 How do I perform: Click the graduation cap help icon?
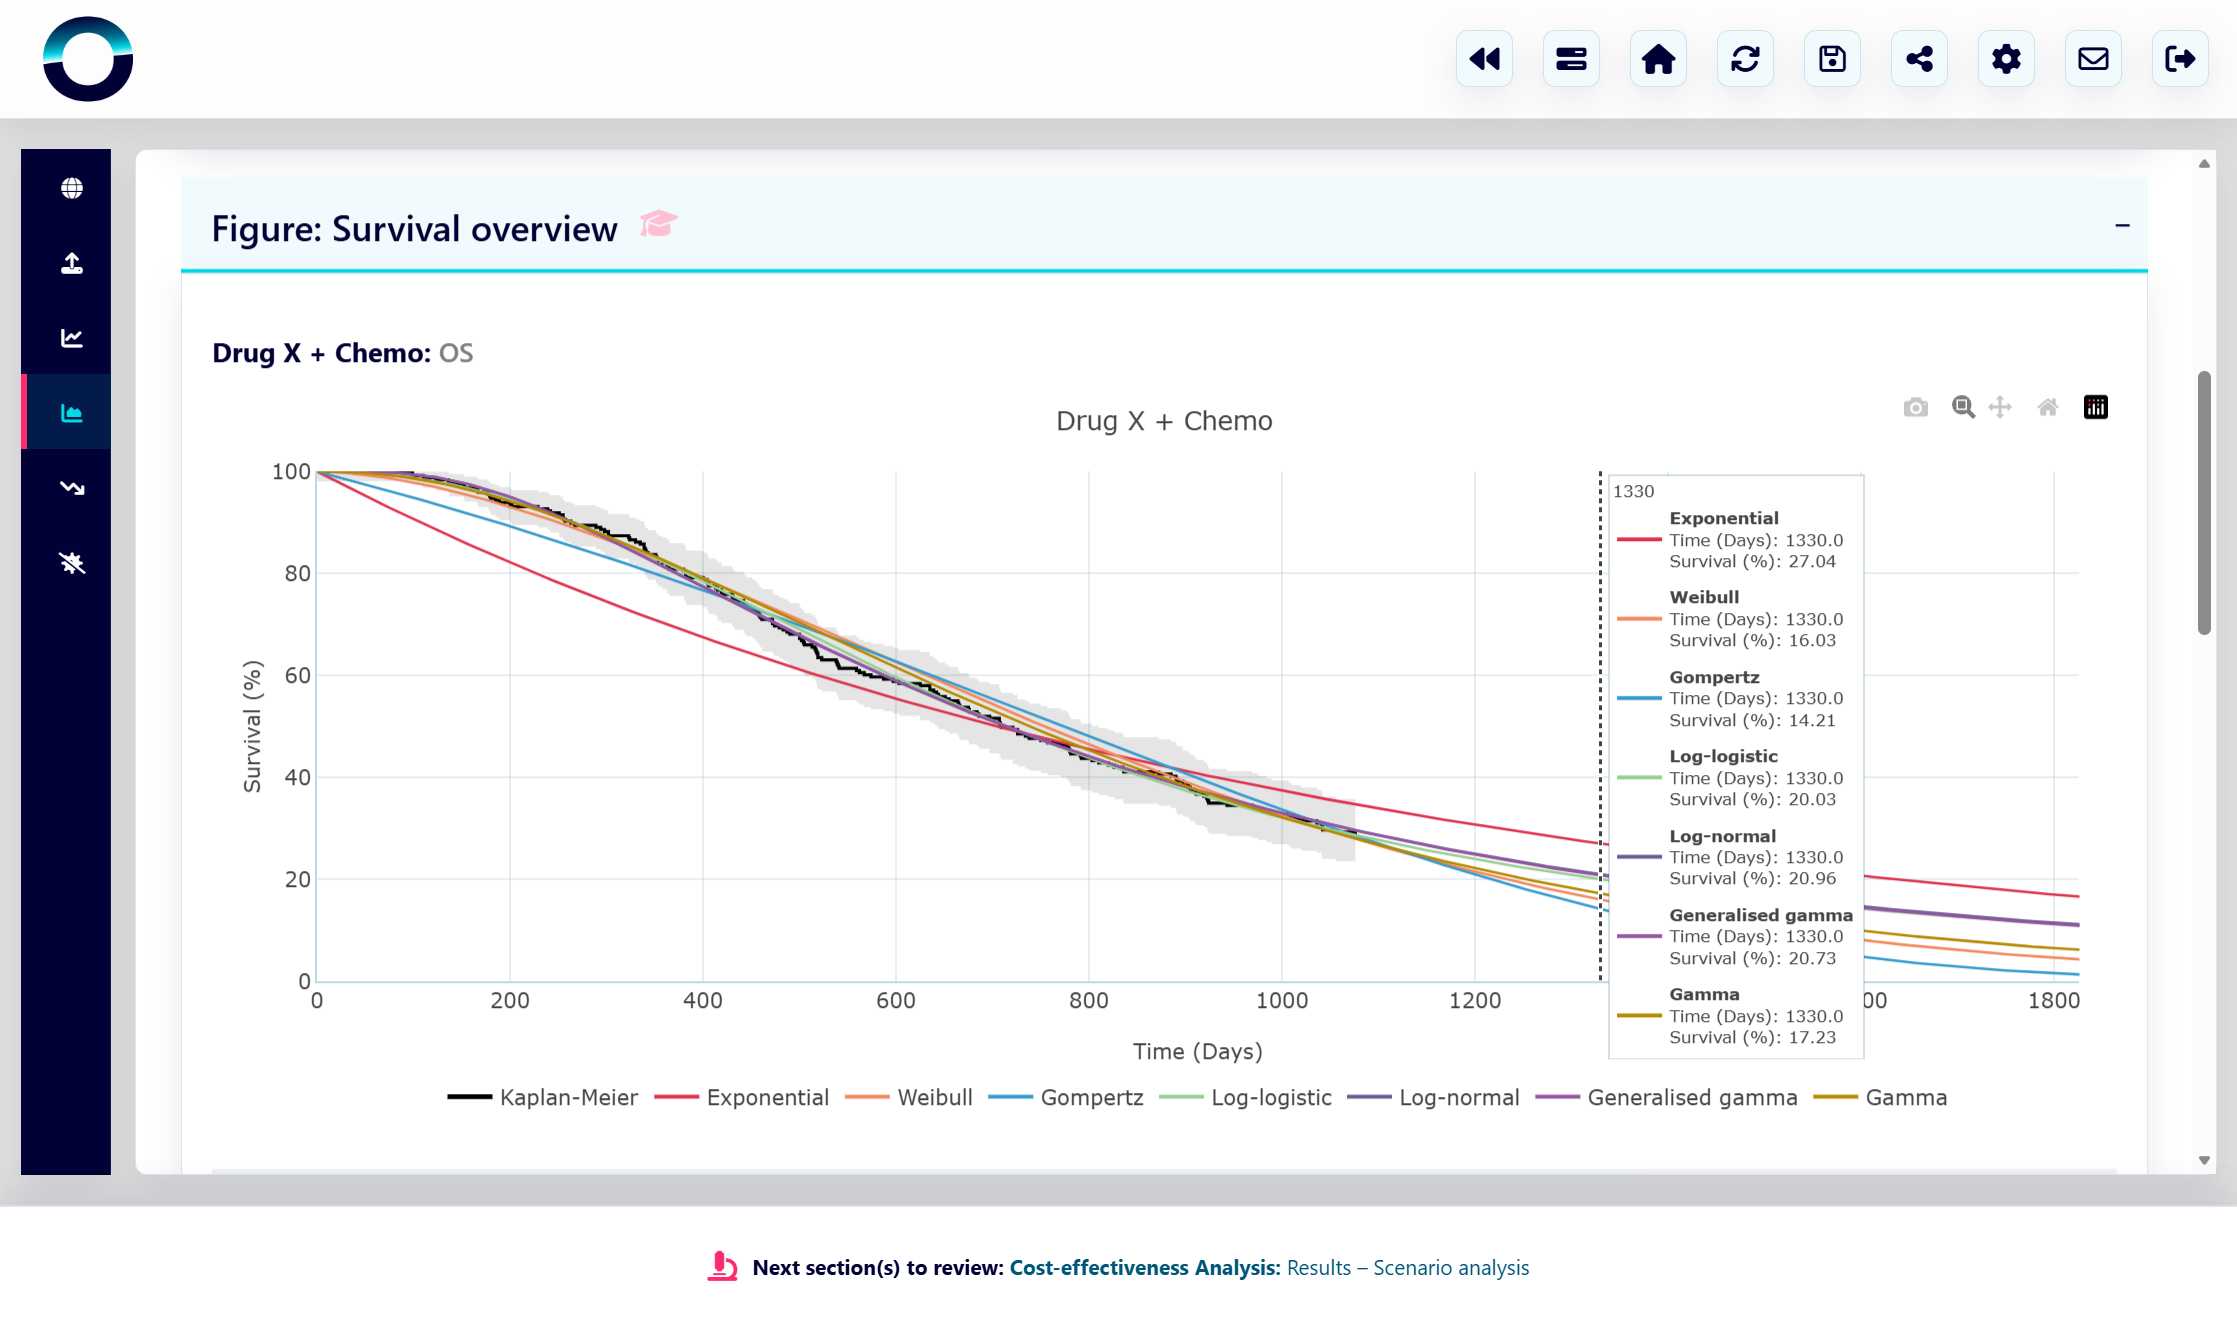pyautogui.click(x=658, y=224)
